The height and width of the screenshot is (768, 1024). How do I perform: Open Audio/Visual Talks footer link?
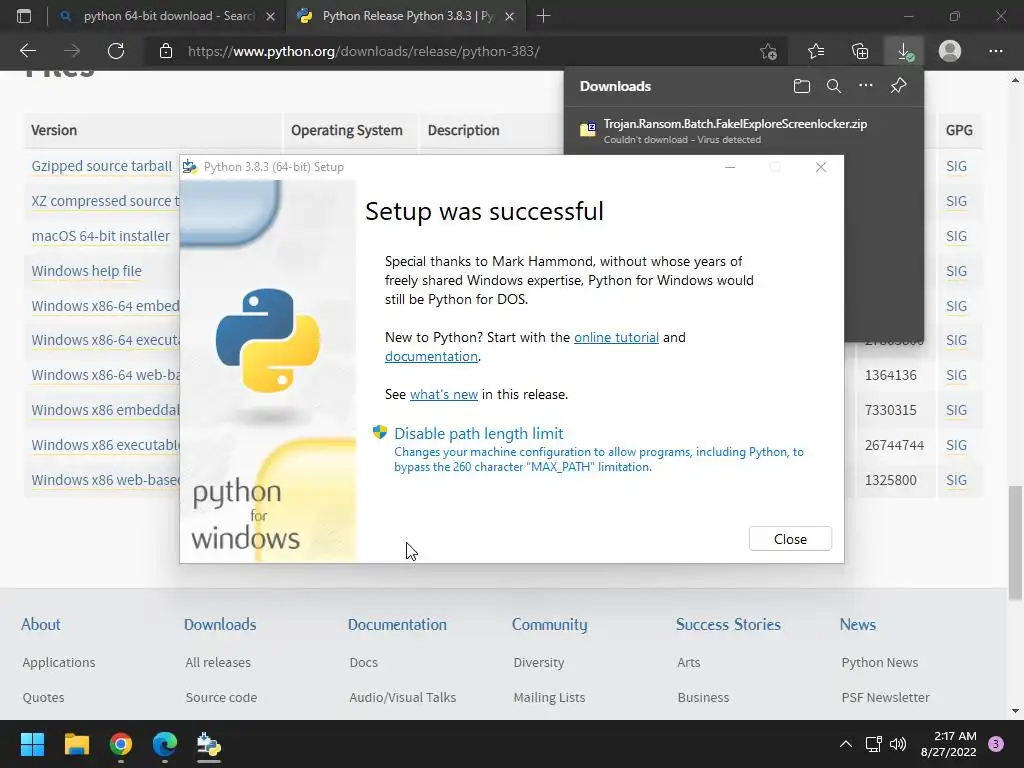(402, 697)
